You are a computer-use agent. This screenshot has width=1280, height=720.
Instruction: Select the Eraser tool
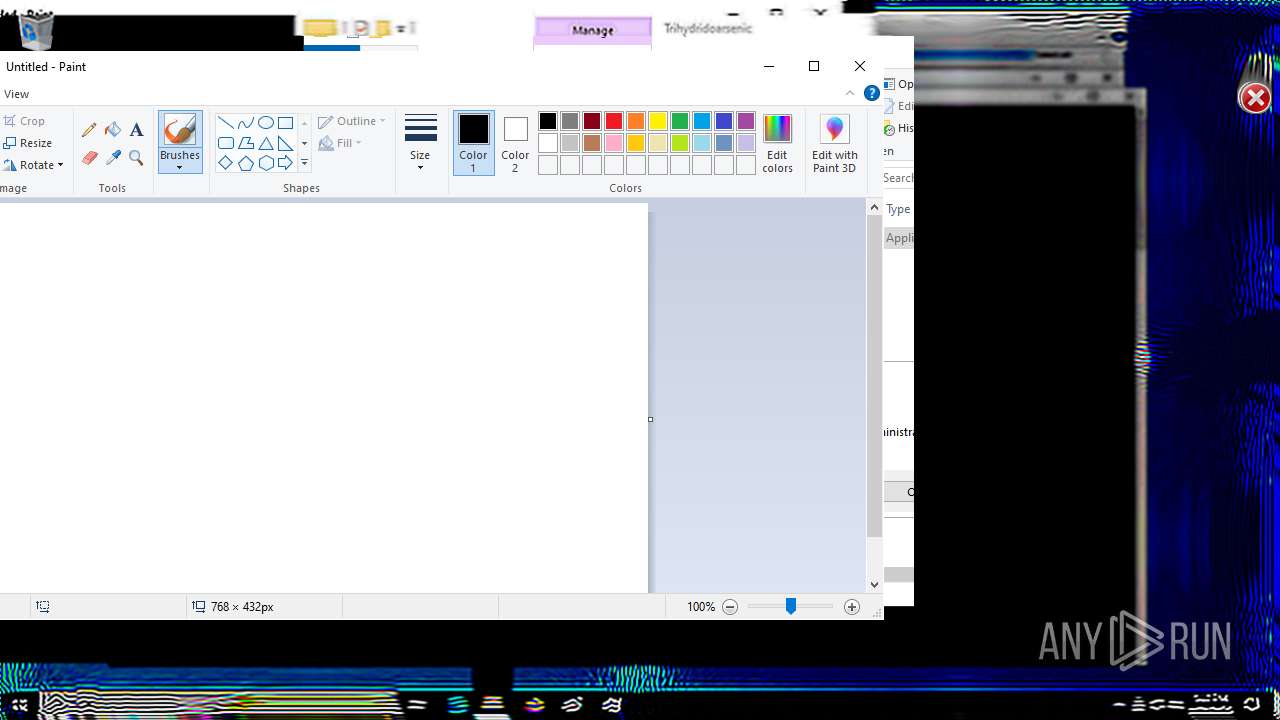click(89, 158)
